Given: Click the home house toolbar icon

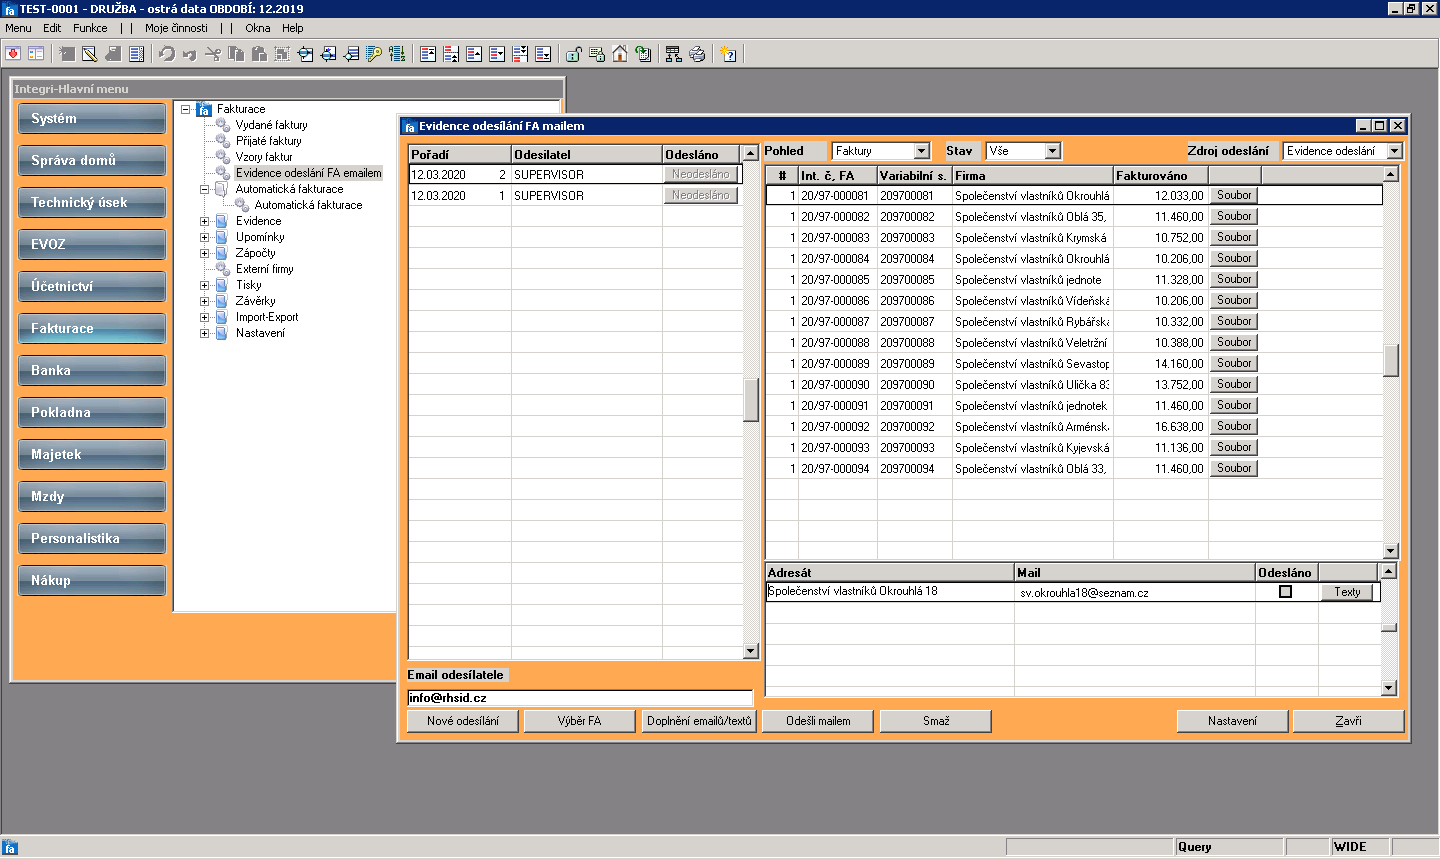Looking at the screenshot, I should tap(620, 54).
